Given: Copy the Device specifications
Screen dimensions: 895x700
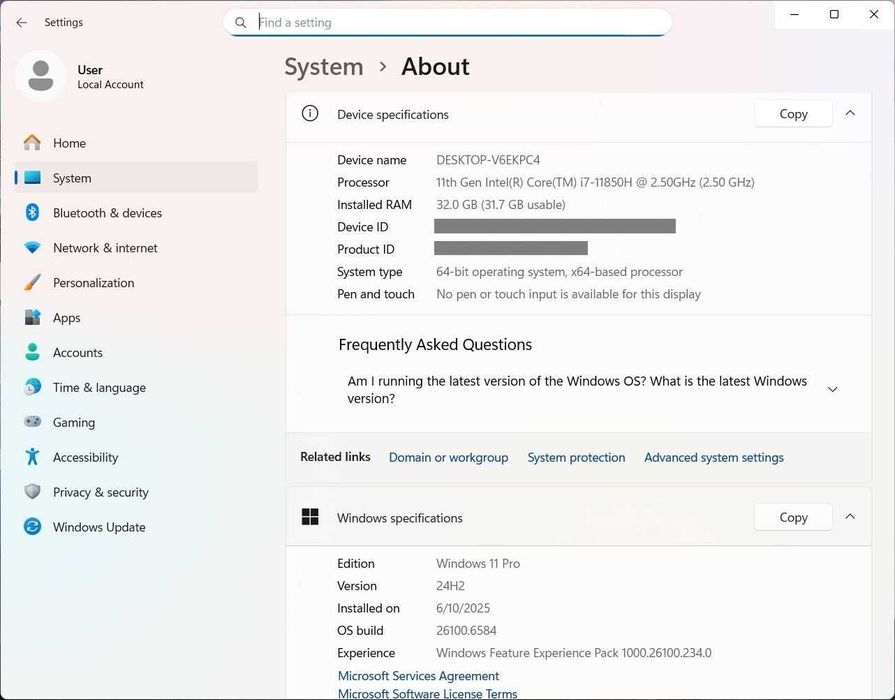Looking at the screenshot, I should point(793,114).
